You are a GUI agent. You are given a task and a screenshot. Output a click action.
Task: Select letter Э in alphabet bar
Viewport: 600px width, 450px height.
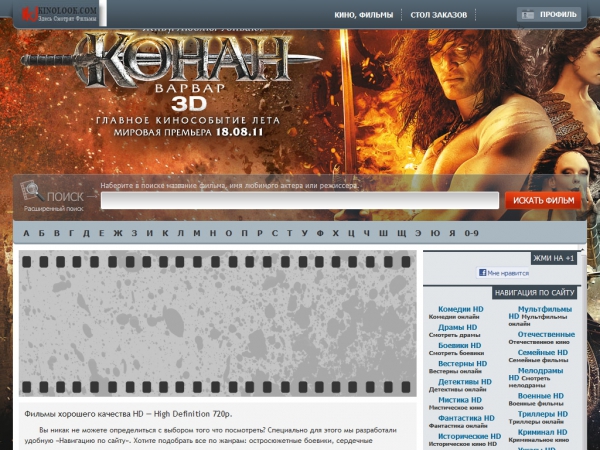point(418,233)
